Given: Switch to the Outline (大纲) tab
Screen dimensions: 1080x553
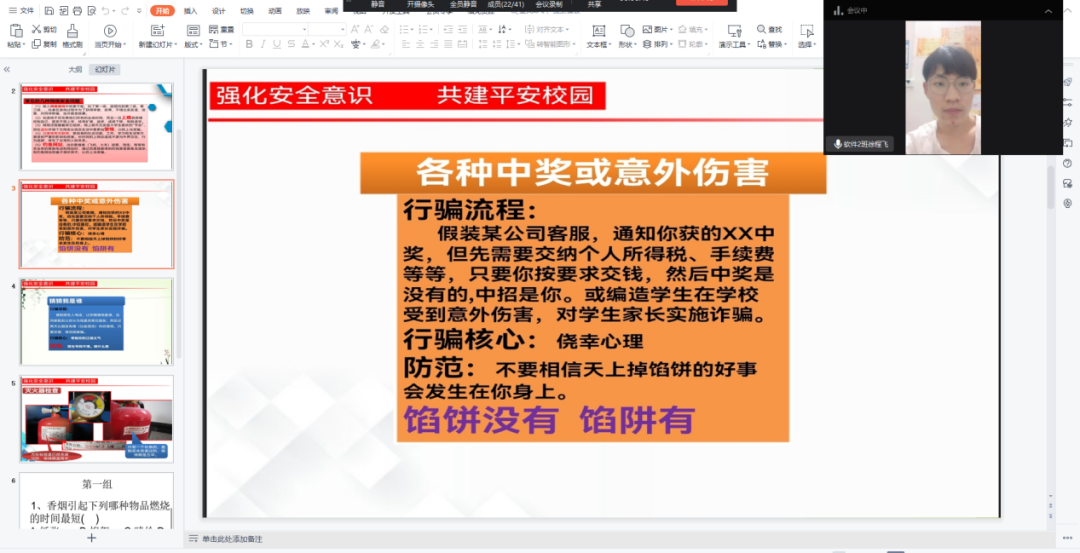Looking at the screenshot, I should coord(75,70).
